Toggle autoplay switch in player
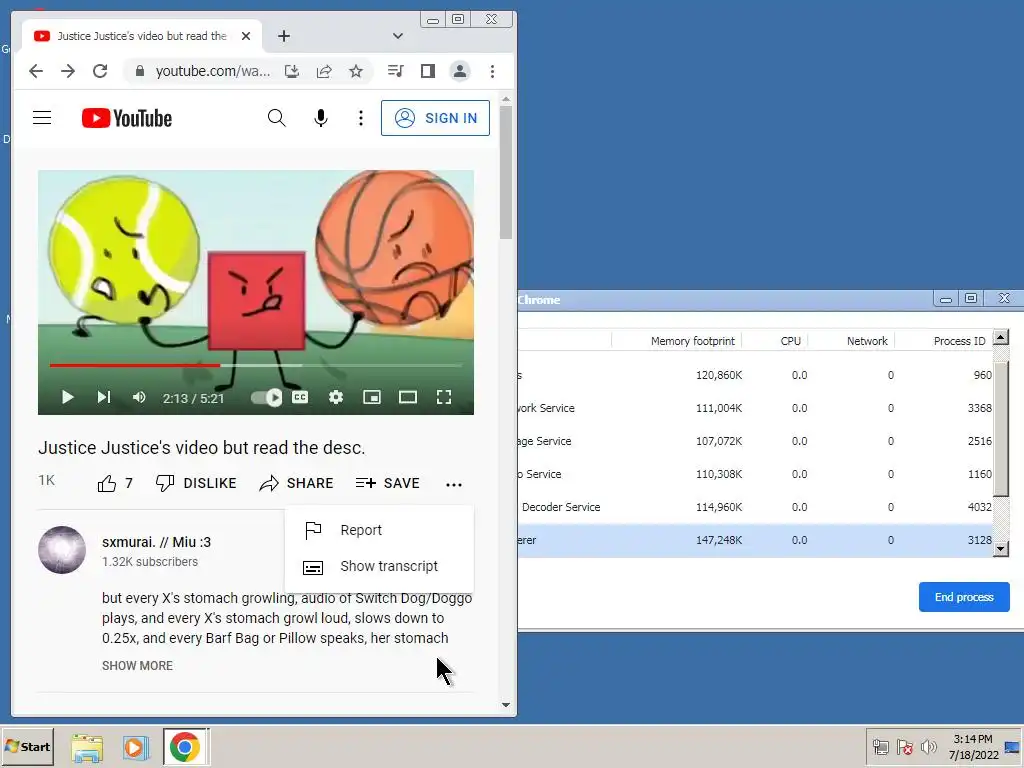 [x=266, y=397]
